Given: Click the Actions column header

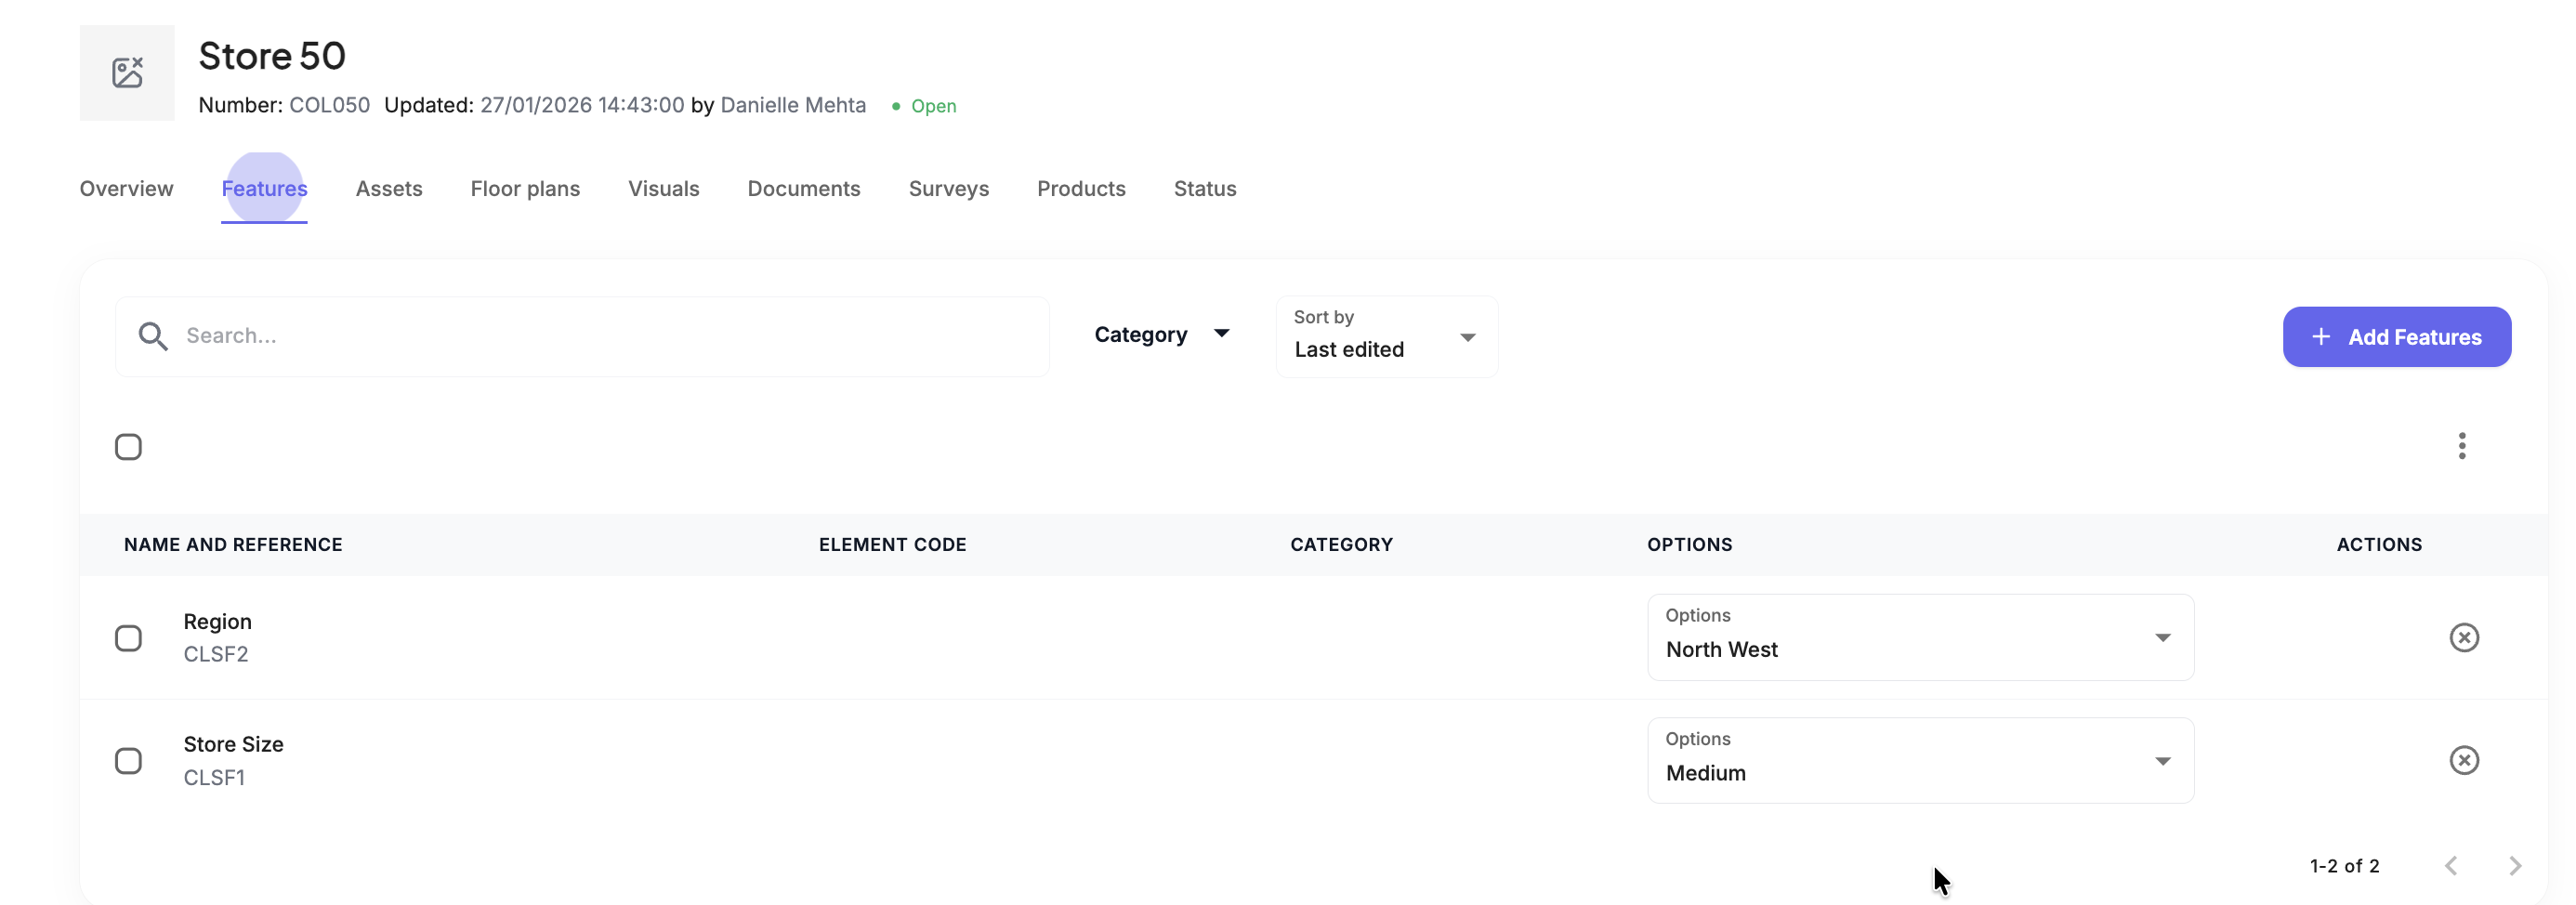Looking at the screenshot, I should point(2379,545).
